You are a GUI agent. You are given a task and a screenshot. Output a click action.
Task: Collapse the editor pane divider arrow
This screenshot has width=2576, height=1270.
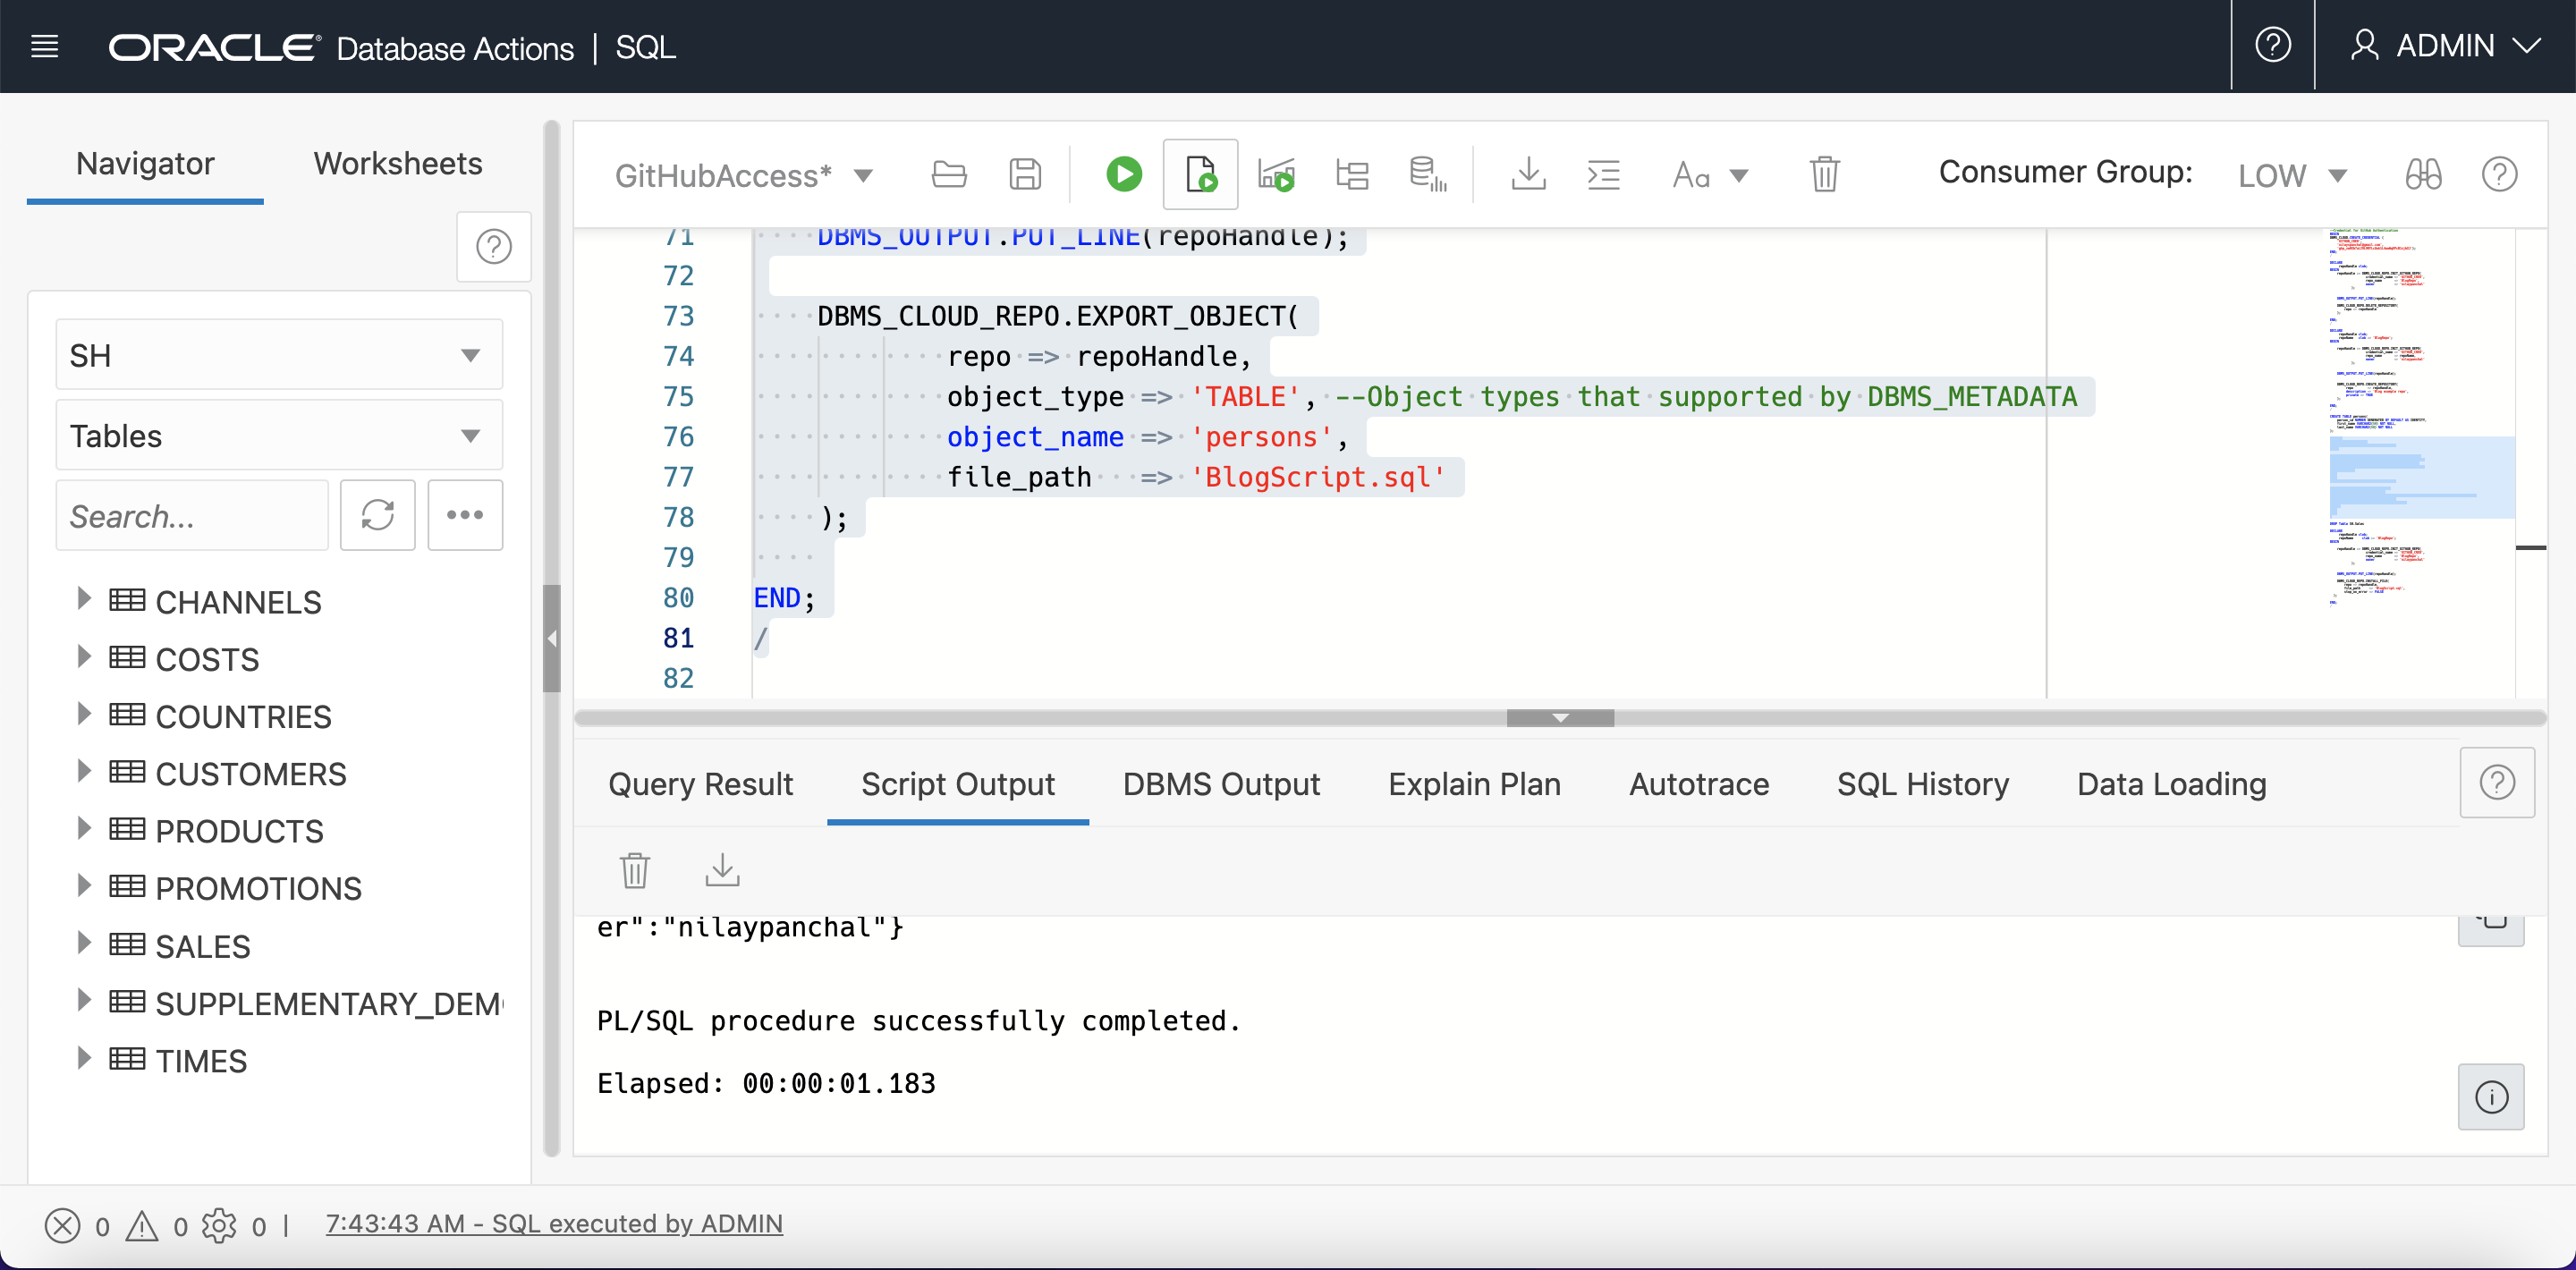[1559, 718]
